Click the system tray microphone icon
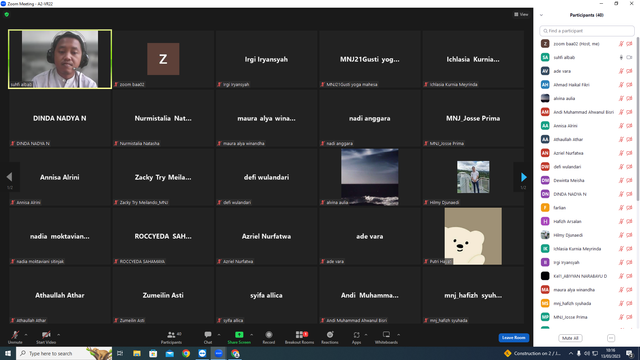 point(578,353)
